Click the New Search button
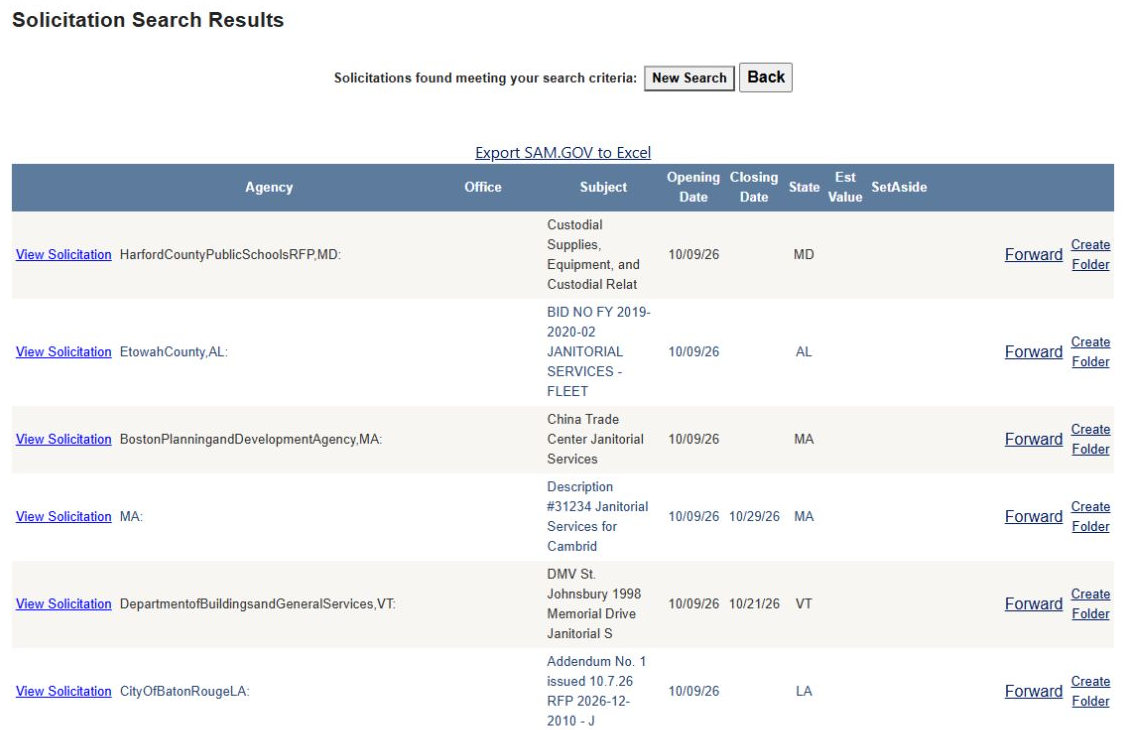The height and width of the screenshot is (730, 1125). 689,78
